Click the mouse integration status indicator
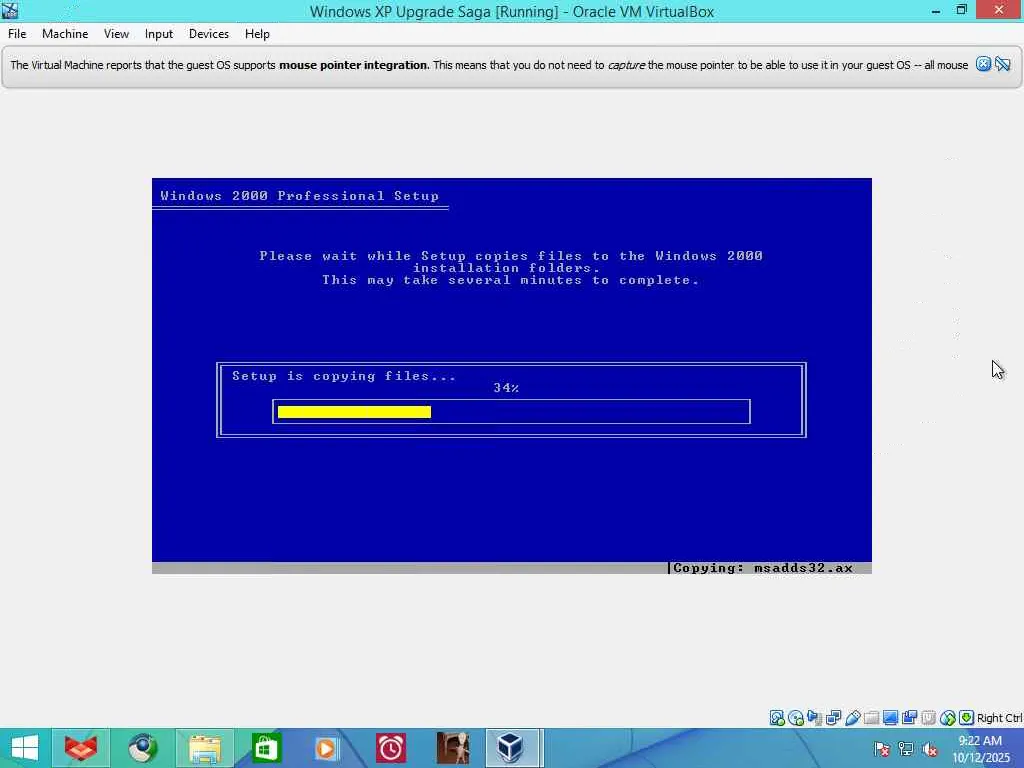The width and height of the screenshot is (1024, 768). pyautogui.click(x=948, y=718)
